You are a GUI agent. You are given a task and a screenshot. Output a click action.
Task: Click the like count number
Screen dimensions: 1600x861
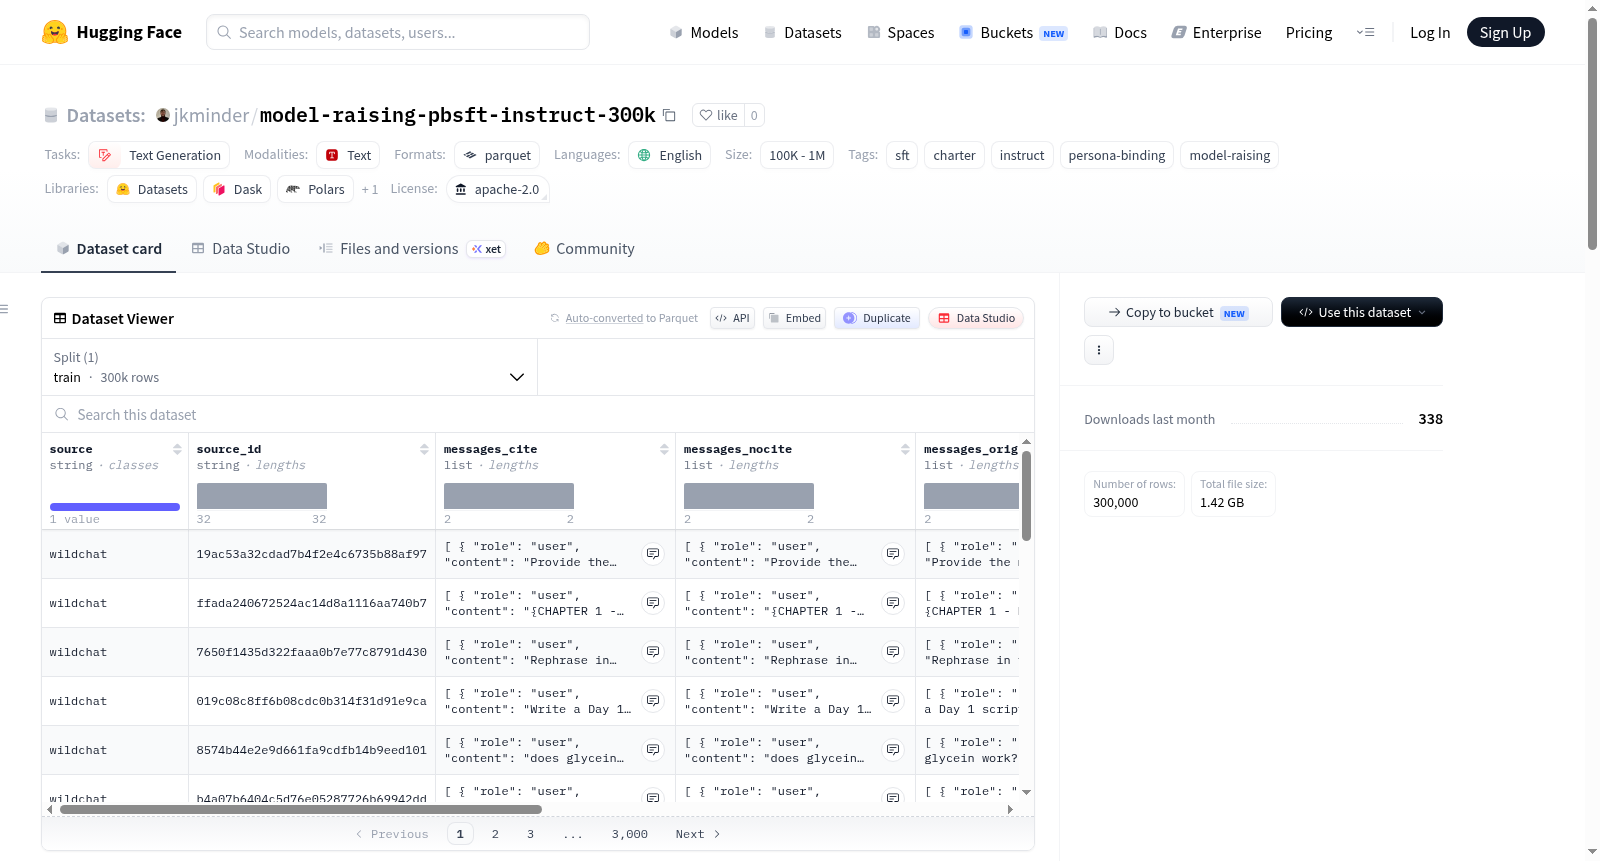point(754,115)
